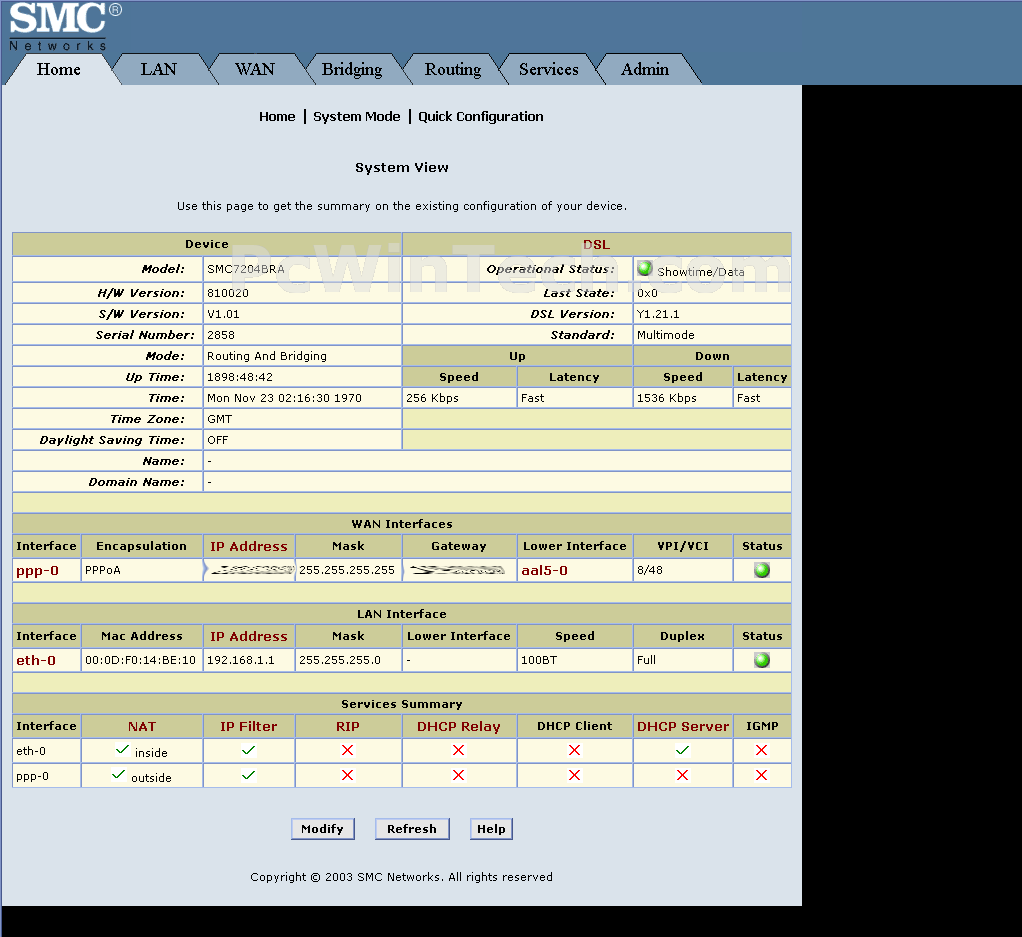Click the eth-0 DHCP Server checkmark
This screenshot has width=1022, height=937.
coord(682,751)
